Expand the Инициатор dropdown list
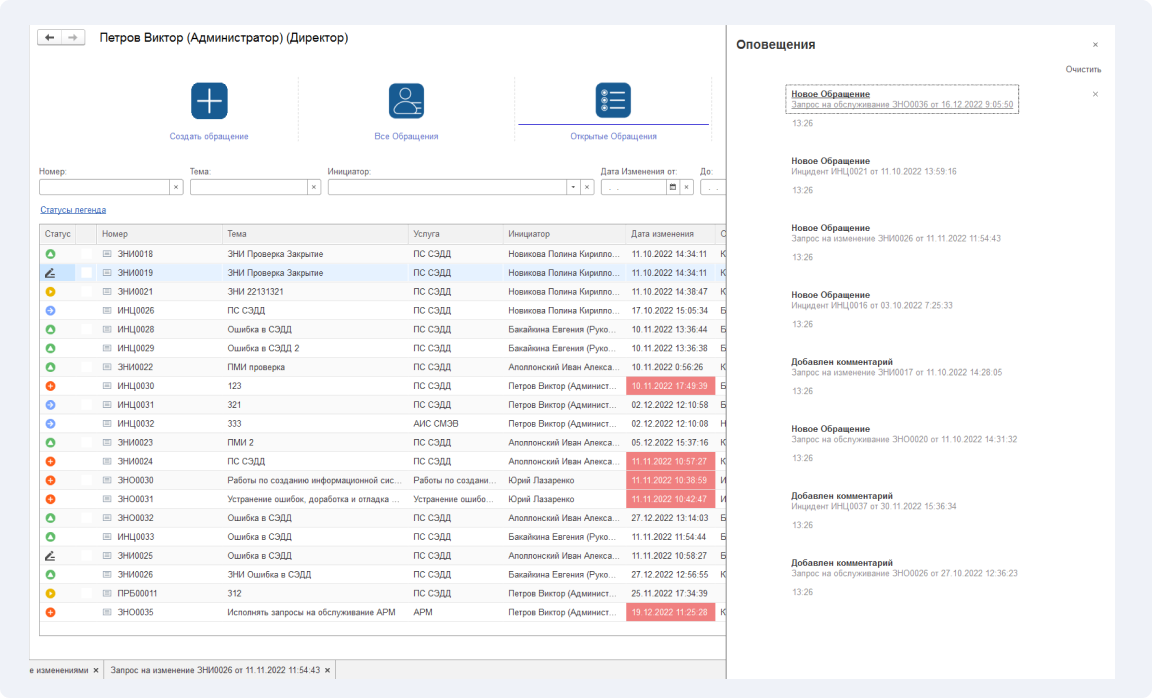Screen dimensions: 1152x698 click(573, 187)
